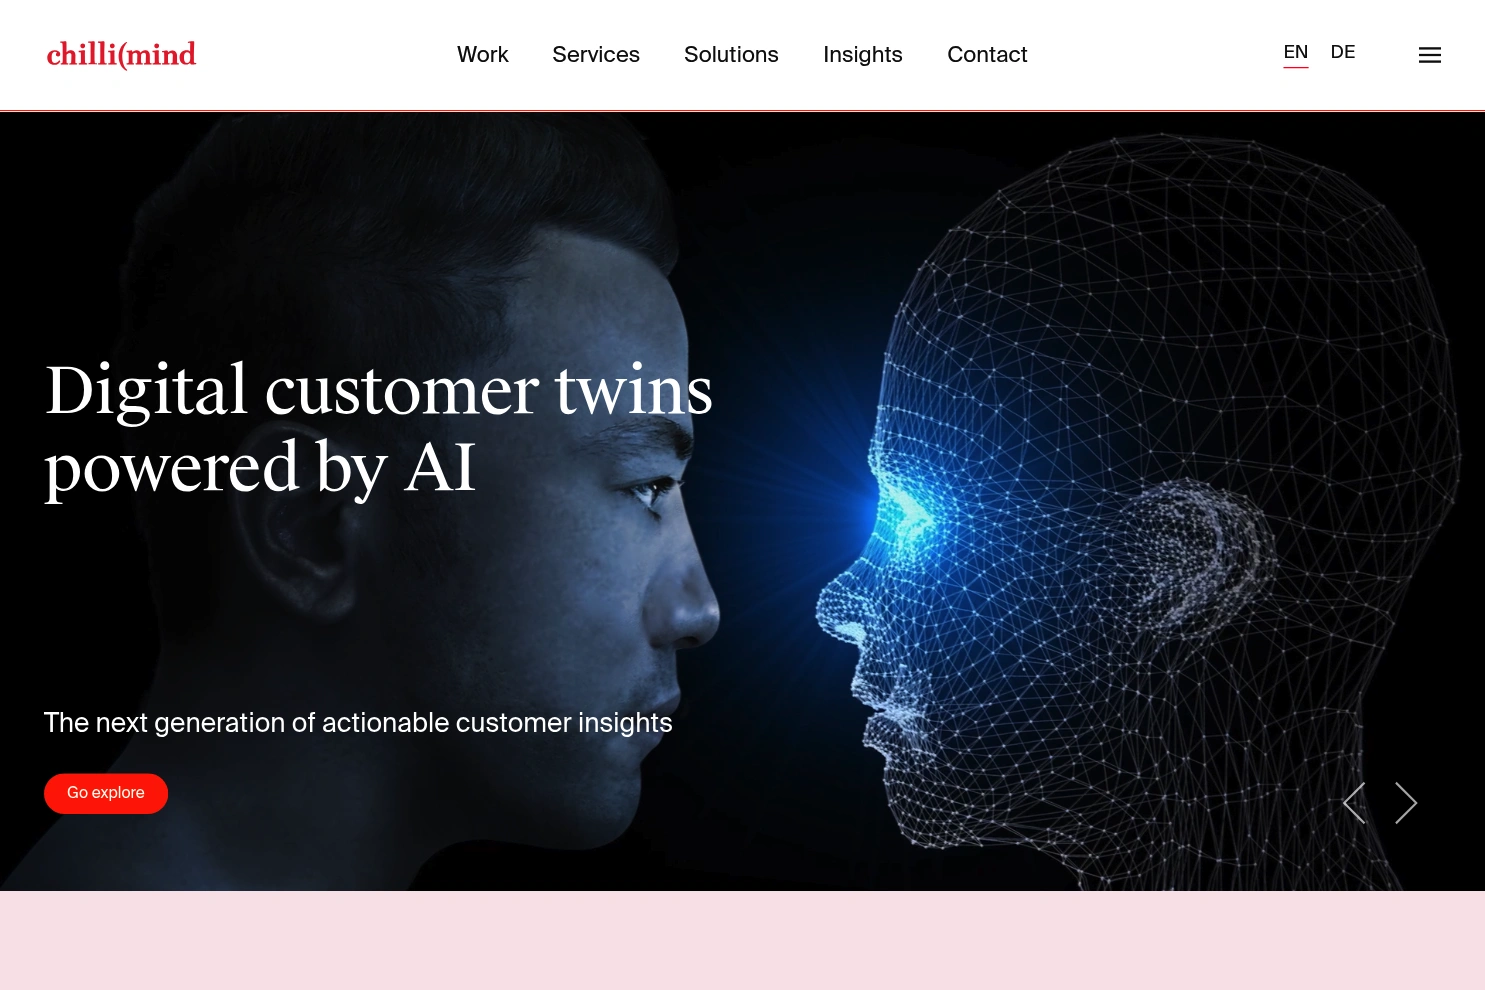Click the Go explore button
The width and height of the screenshot is (1485, 990).
click(106, 793)
